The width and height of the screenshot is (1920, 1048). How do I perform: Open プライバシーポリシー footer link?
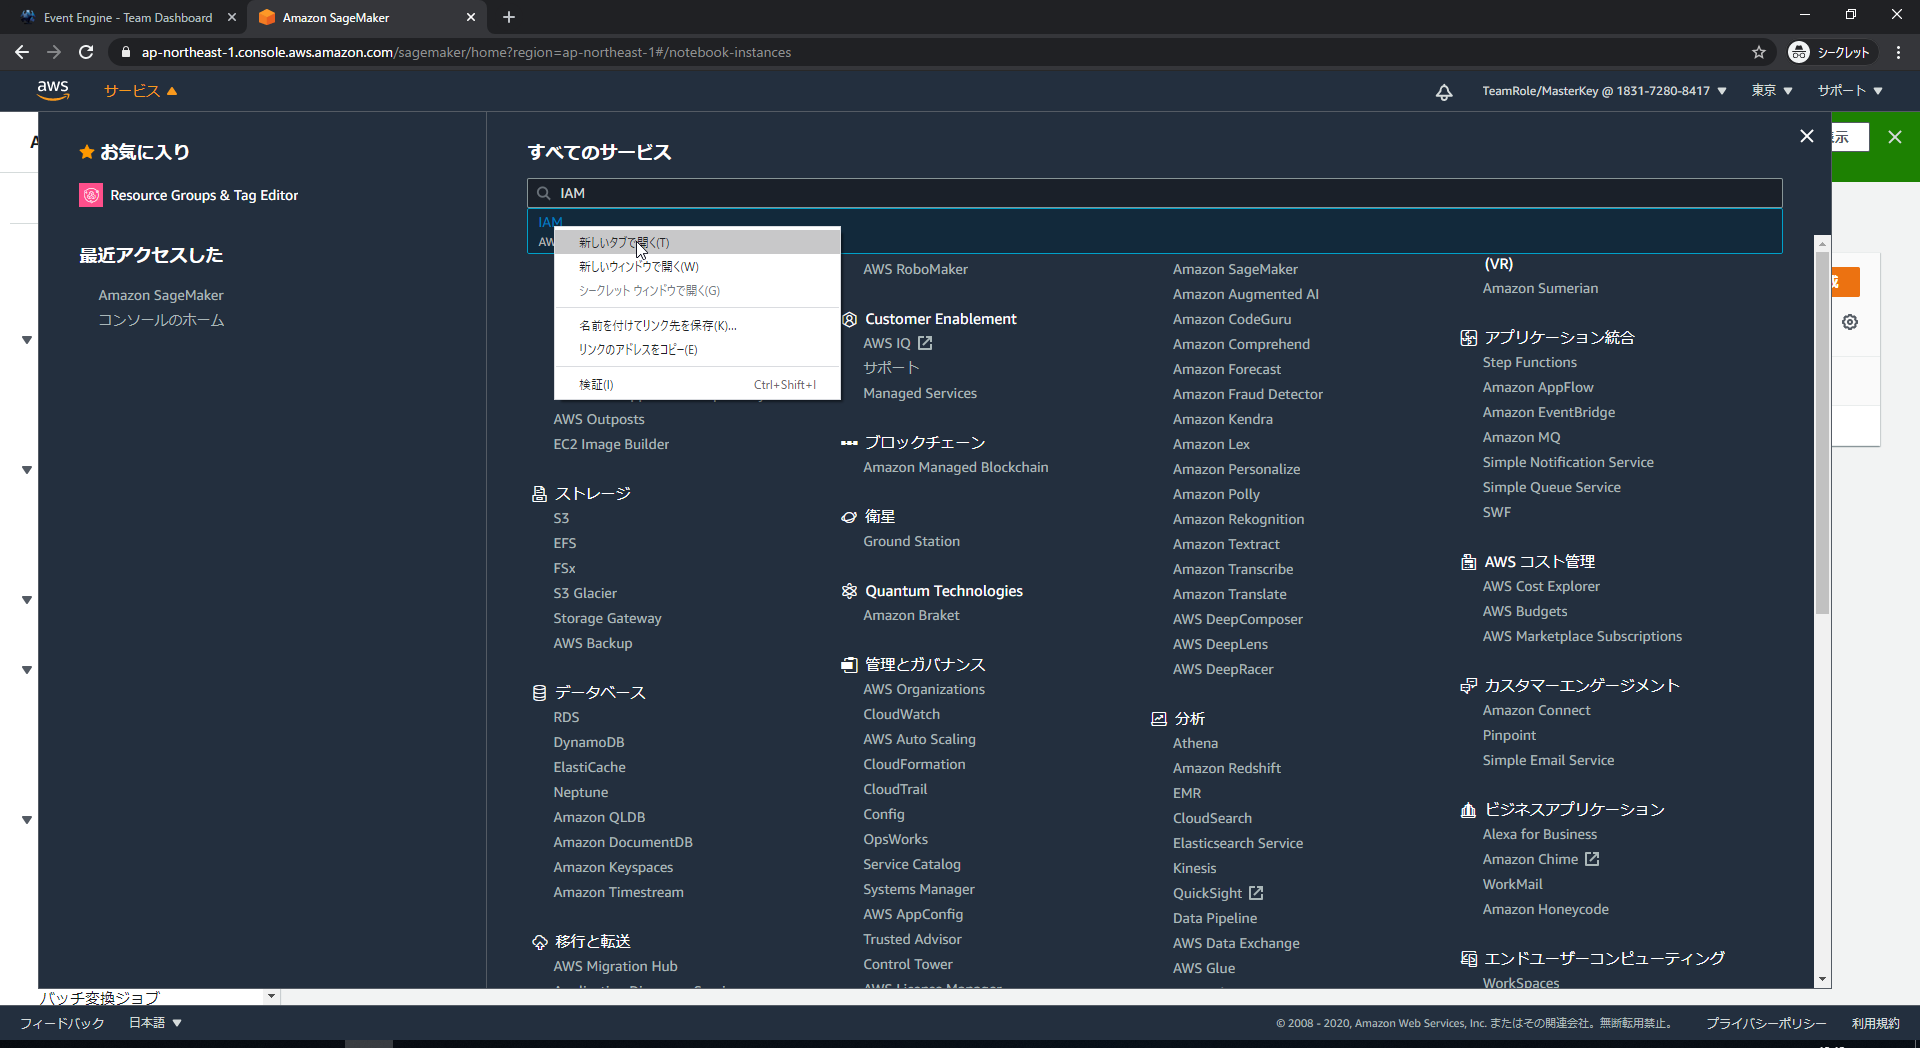1766,1023
